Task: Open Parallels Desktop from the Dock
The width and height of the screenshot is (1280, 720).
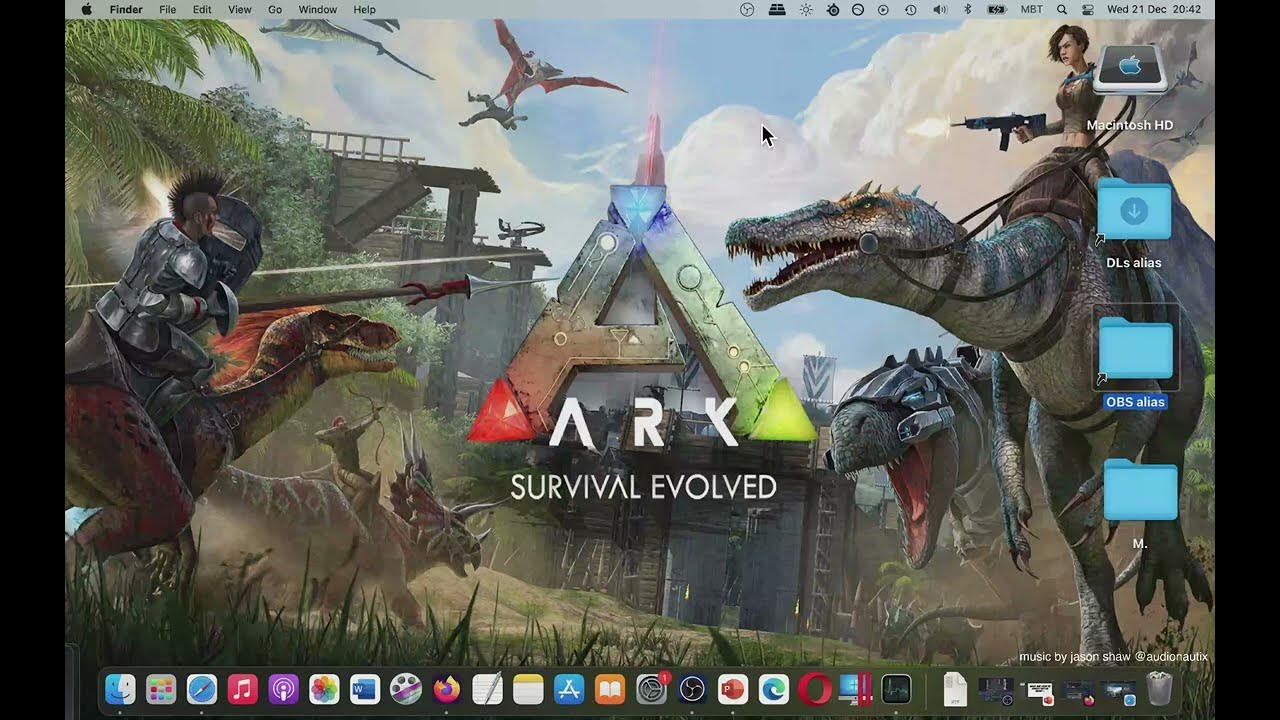Action: tap(856, 689)
